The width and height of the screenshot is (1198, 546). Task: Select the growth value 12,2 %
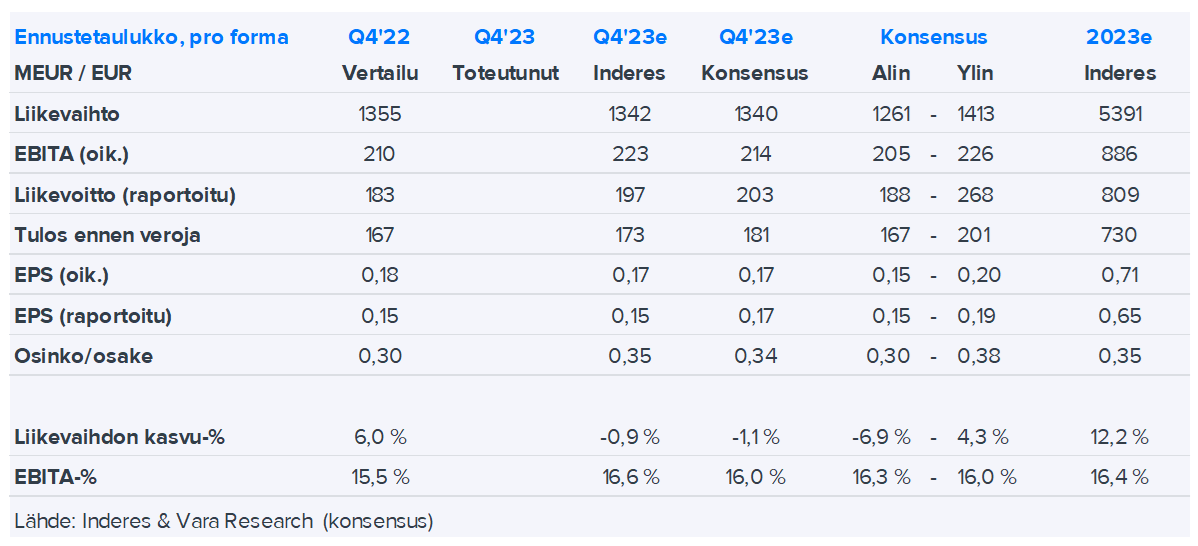[x=1119, y=437]
